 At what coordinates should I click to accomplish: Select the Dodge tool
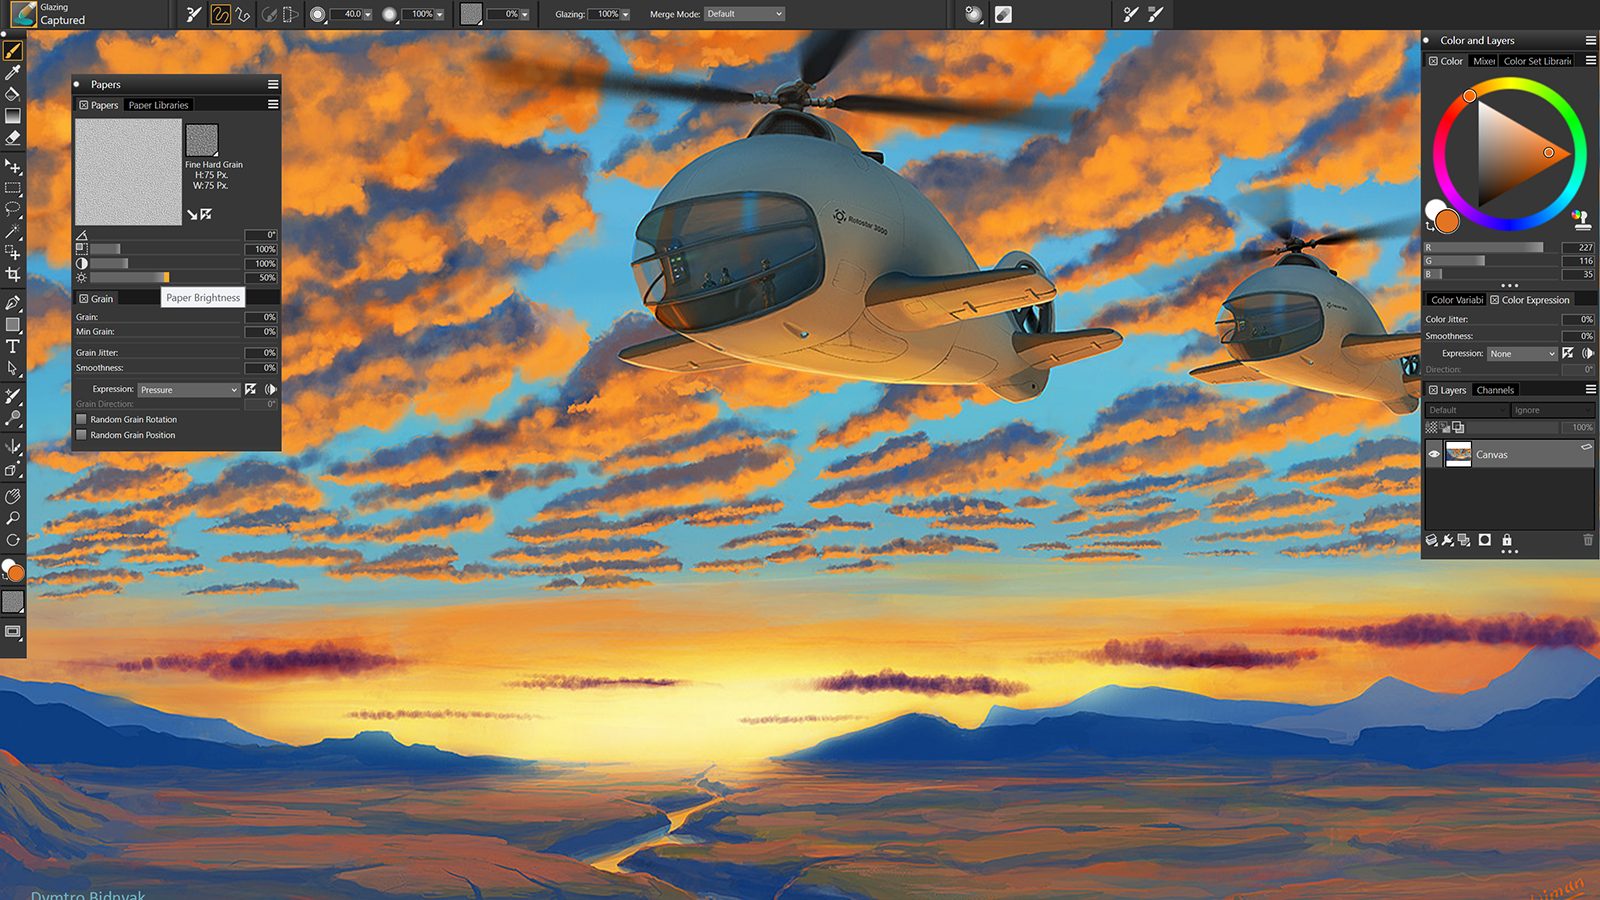pyautogui.click(x=13, y=418)
